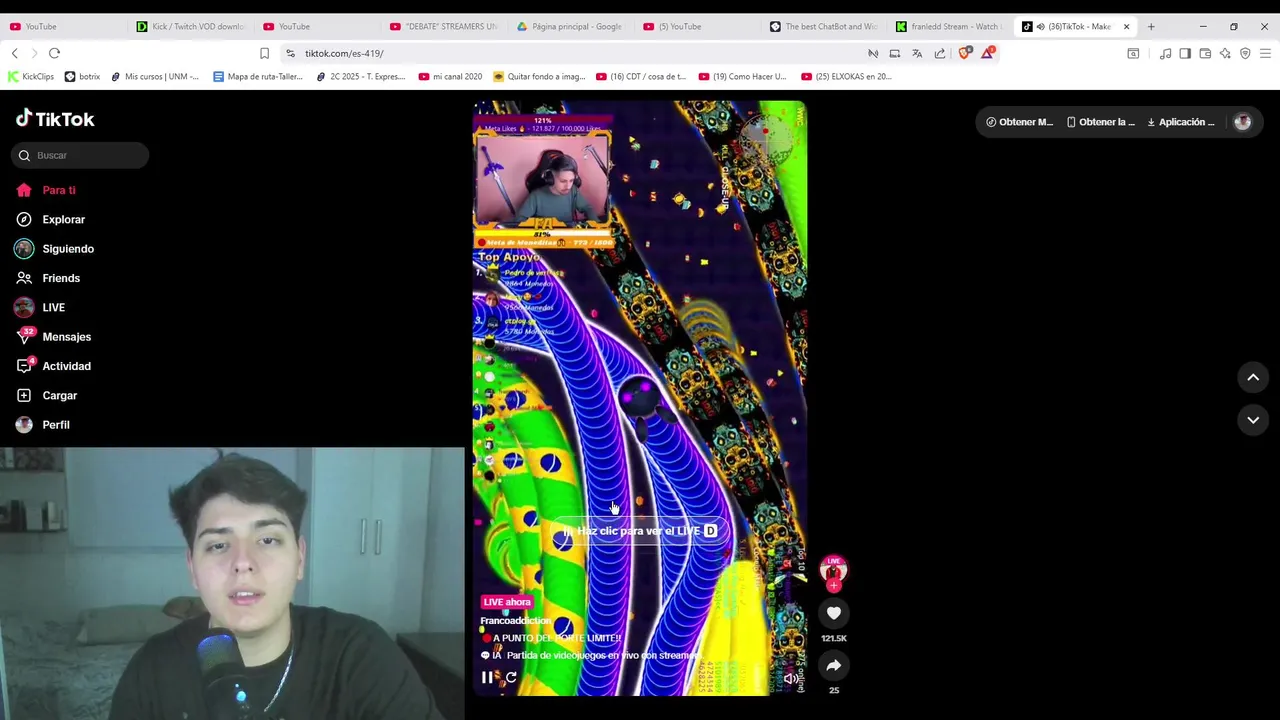Click the Aplicación download button
Image resolution: width=1280 pixels, height=720 pixels.
pos(1180,122)
